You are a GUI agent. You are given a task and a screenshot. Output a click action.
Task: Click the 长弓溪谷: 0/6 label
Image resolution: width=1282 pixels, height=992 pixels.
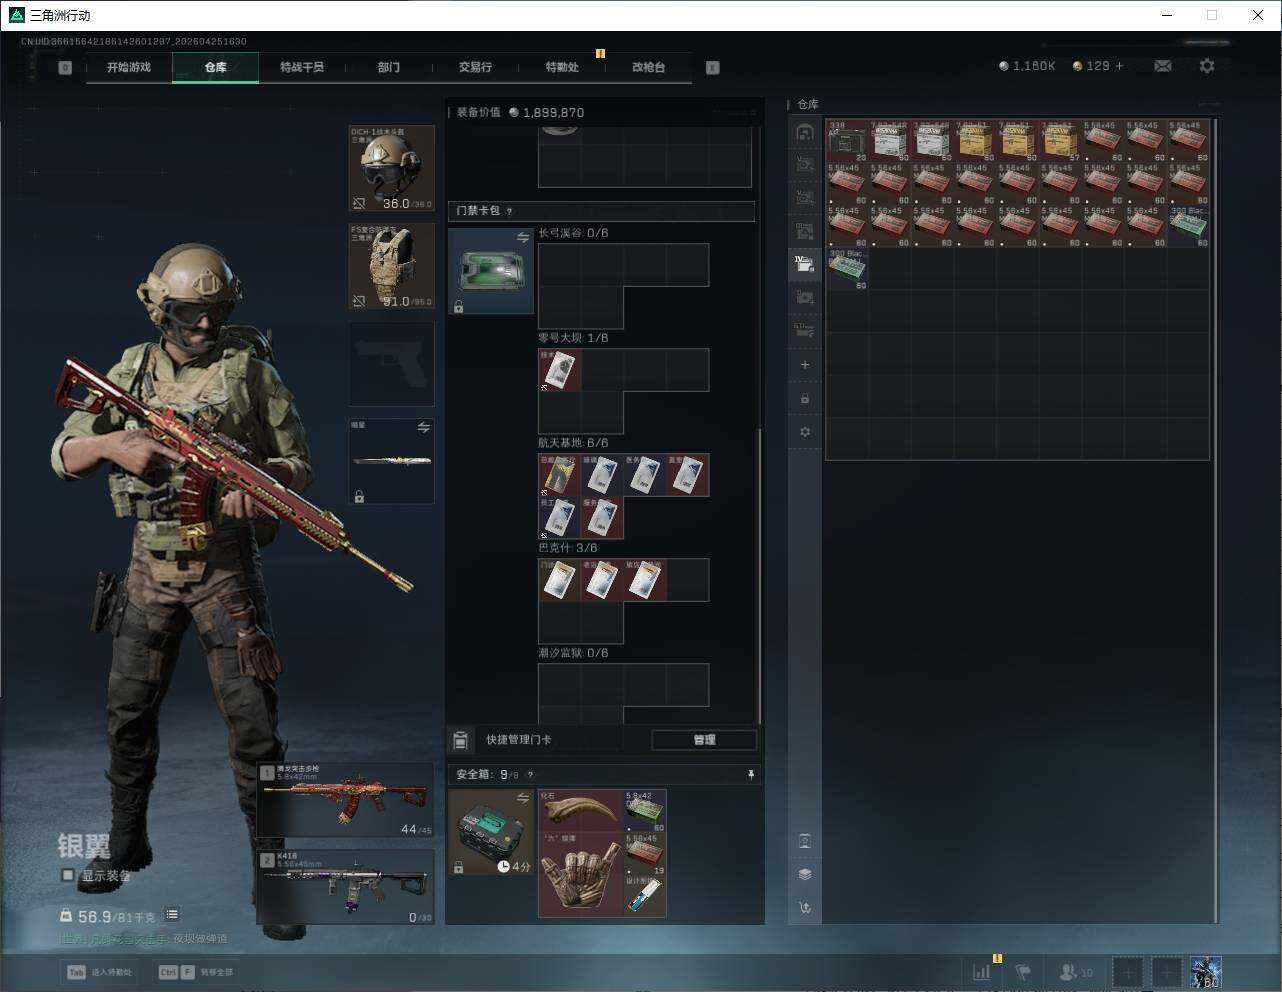(x=573, y=233)
